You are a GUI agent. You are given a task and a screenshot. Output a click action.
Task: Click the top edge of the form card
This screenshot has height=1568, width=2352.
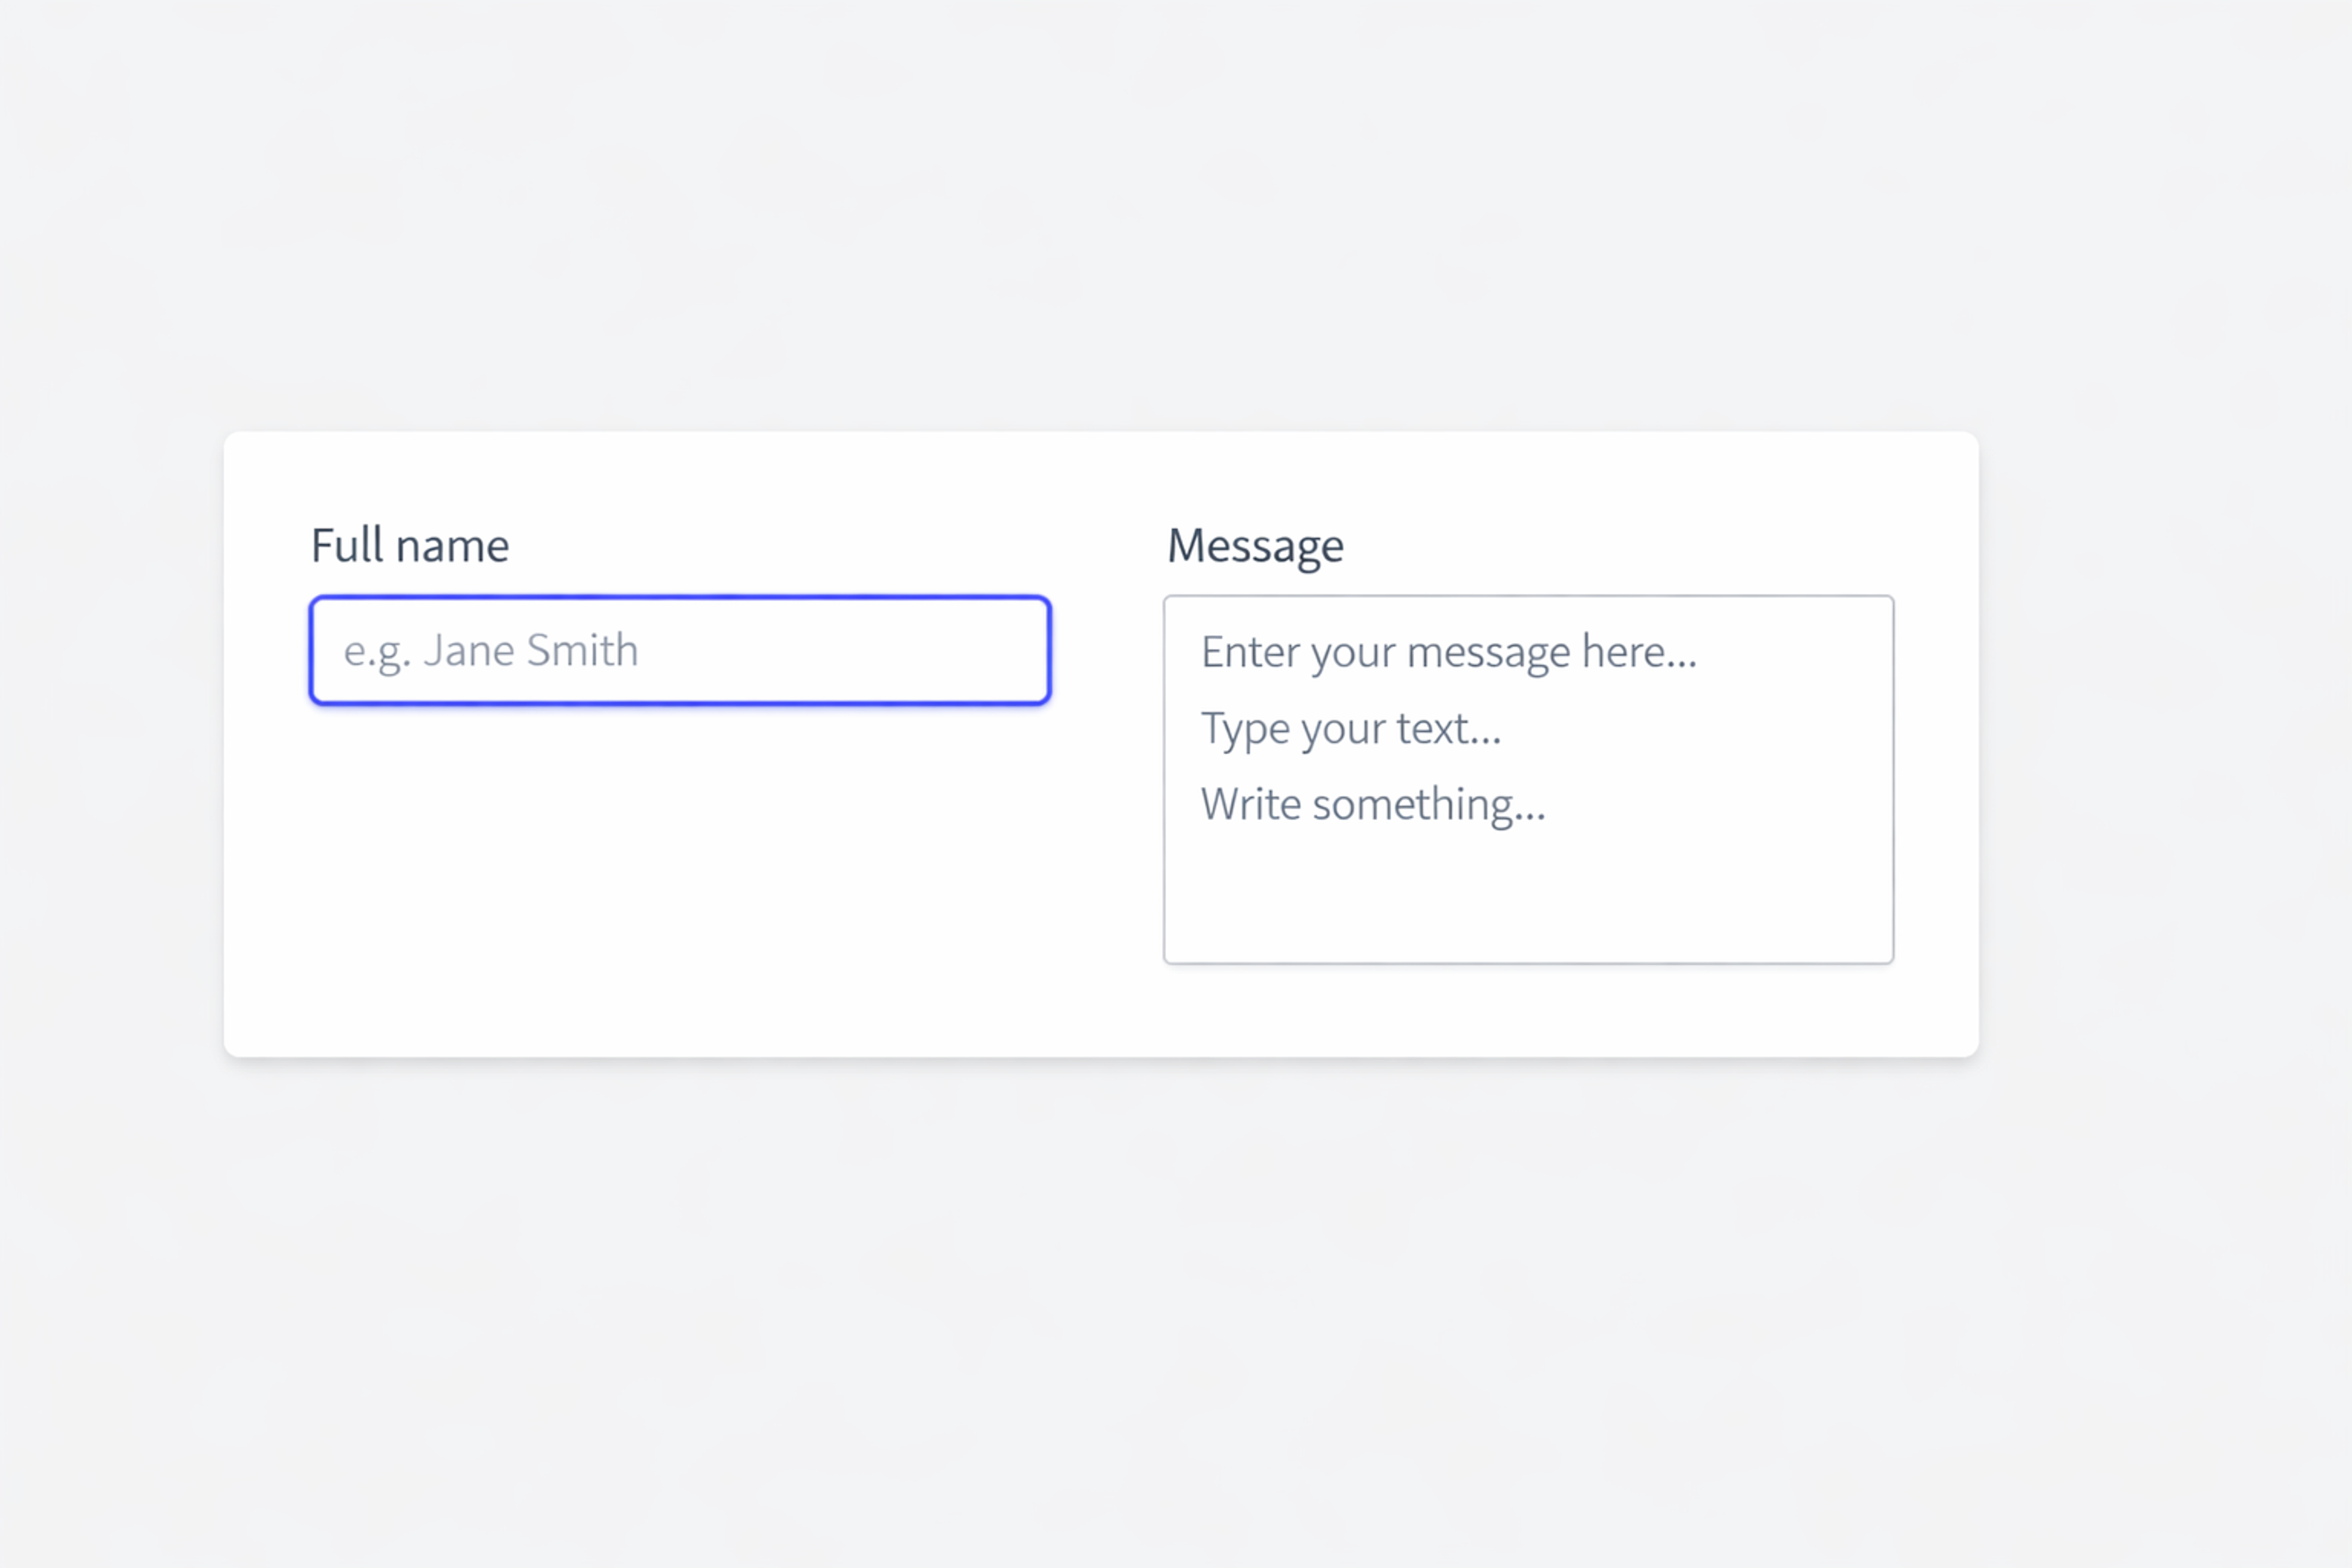pyautogui.click(x=1100, y=437)
